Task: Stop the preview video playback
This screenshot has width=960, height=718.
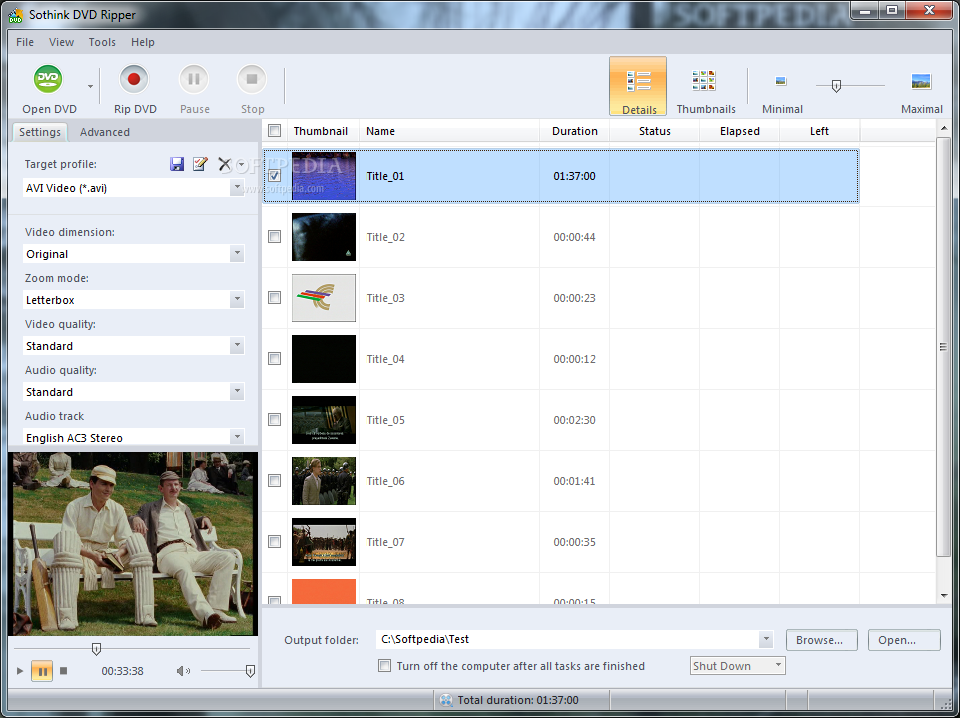Action: tap(64, 671)
